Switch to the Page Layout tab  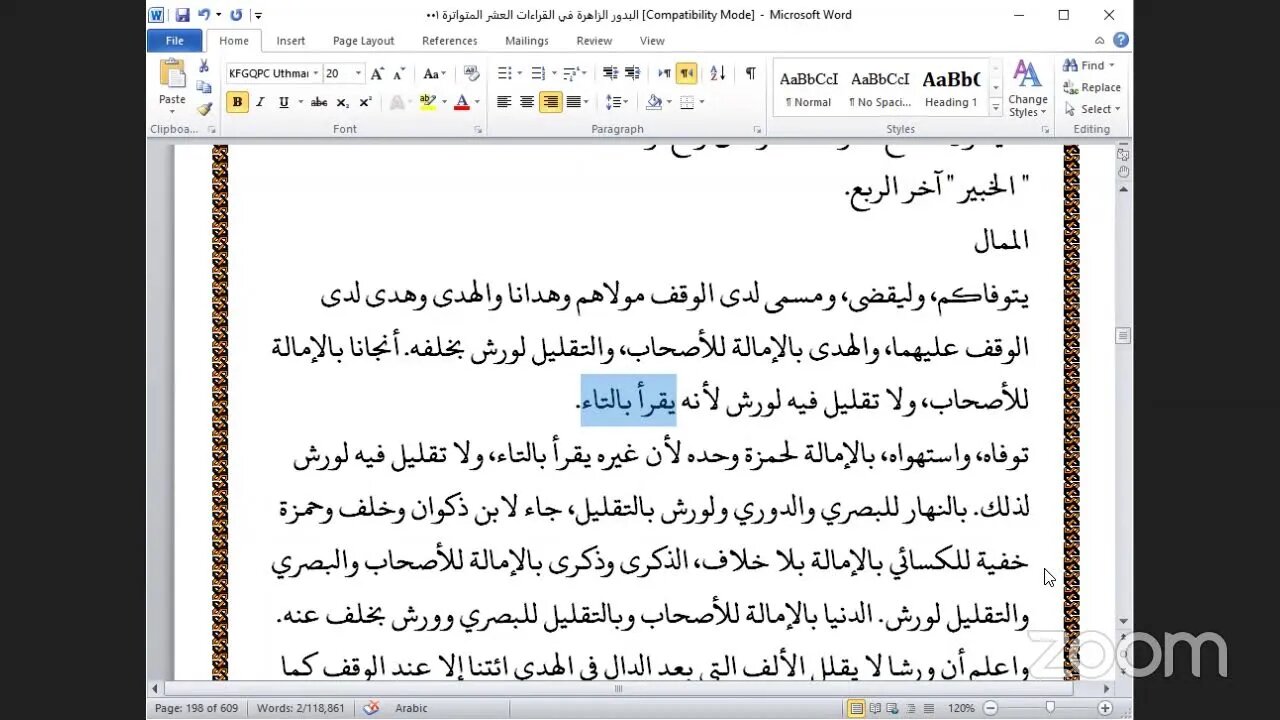click(363, 41)
